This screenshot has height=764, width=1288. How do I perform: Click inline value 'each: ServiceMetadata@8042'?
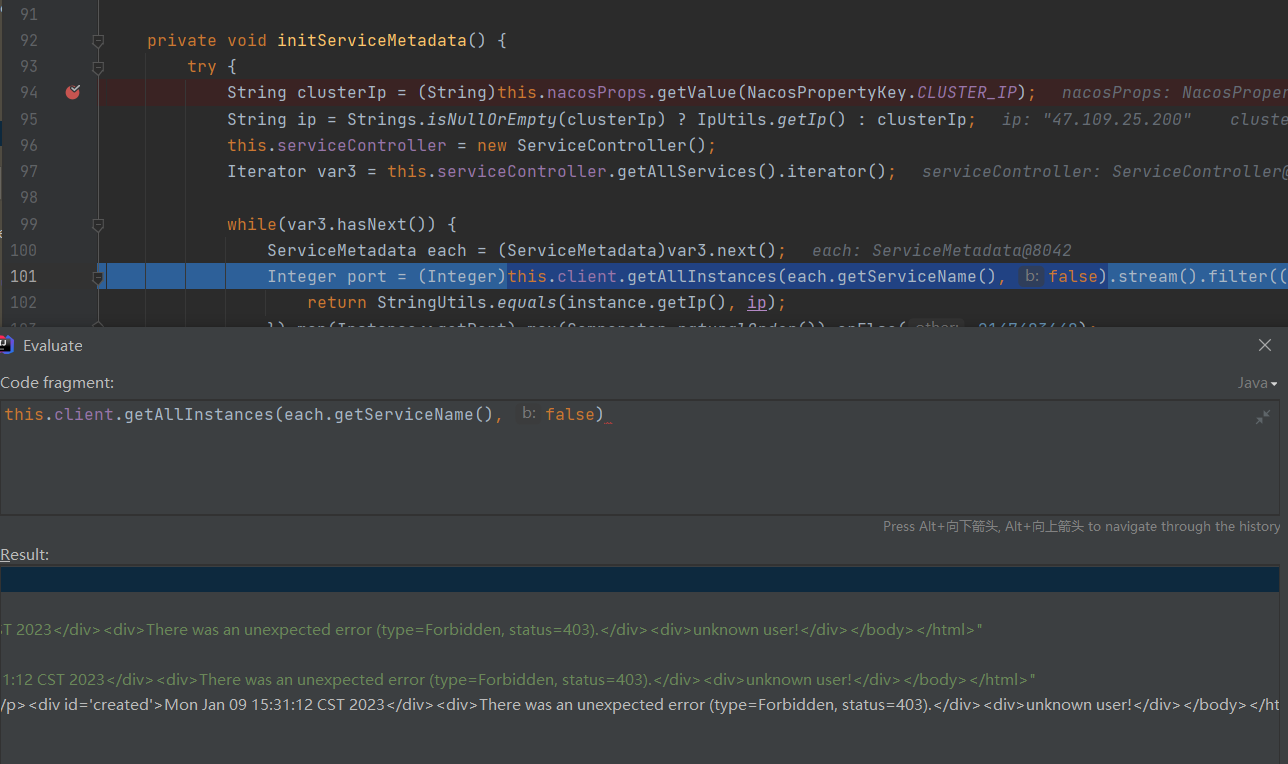tap(941, 250)
